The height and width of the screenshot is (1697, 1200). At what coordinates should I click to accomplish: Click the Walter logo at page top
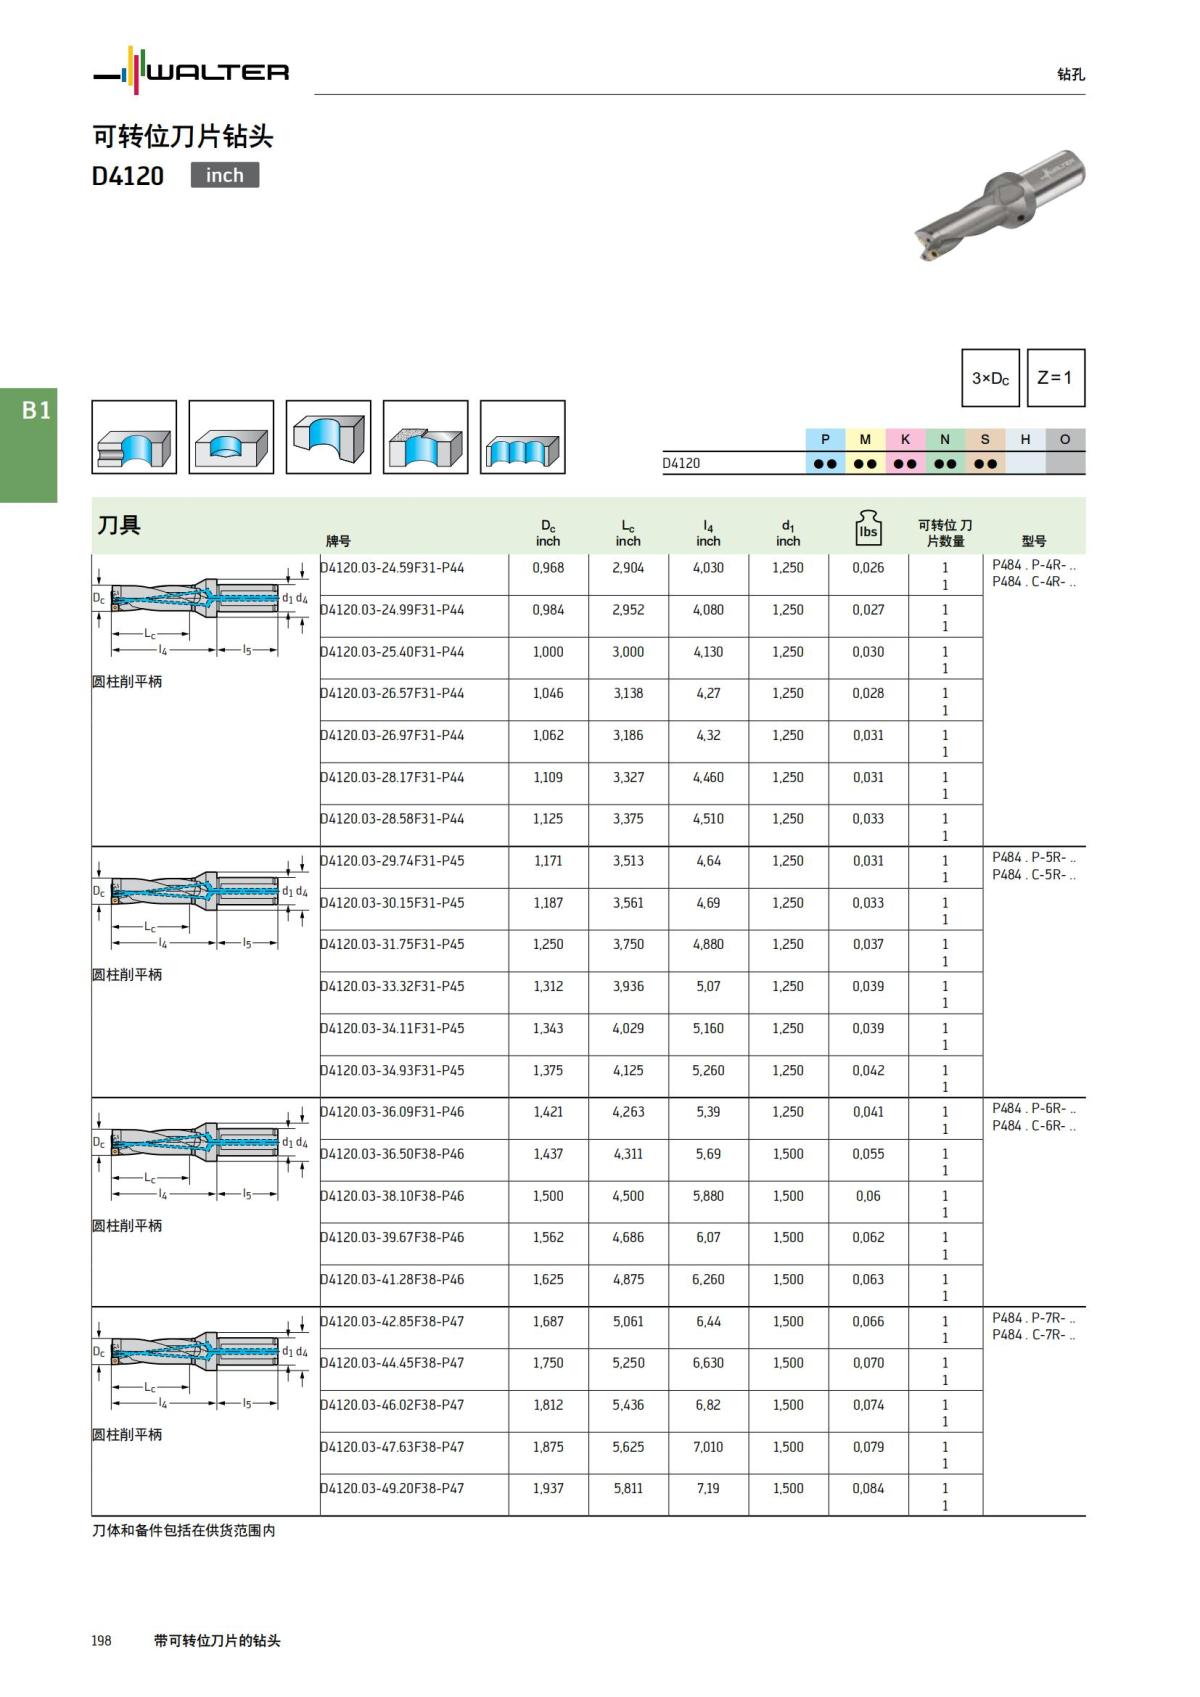191,70
